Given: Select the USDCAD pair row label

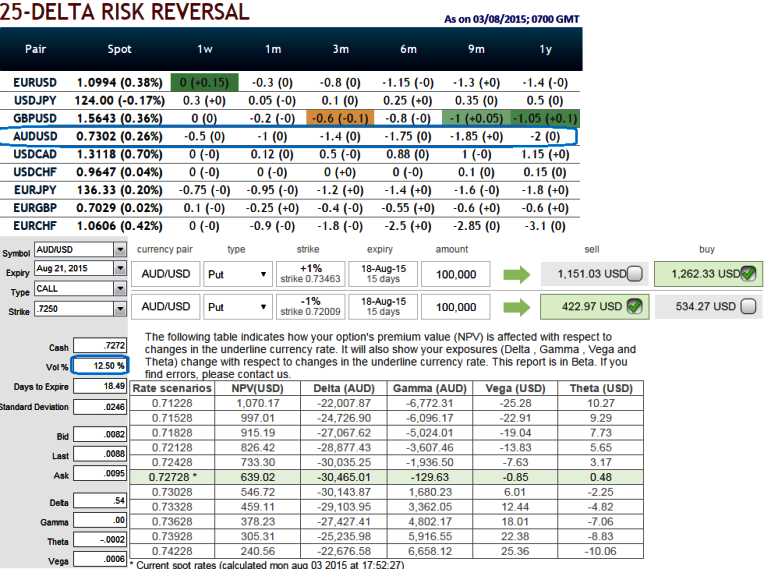Looking at the screenshot, I should pyautogui.click(x=35, y=154).
